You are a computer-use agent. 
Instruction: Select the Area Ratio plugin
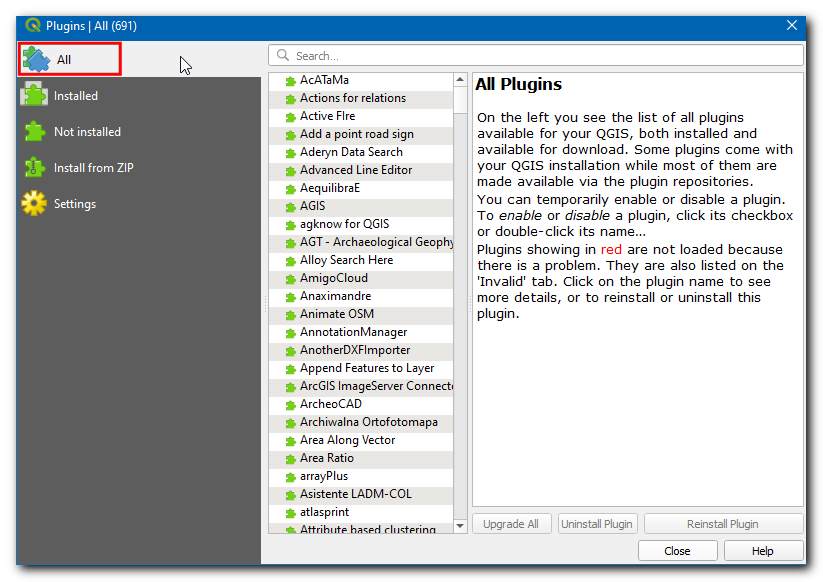click(326, 458)
